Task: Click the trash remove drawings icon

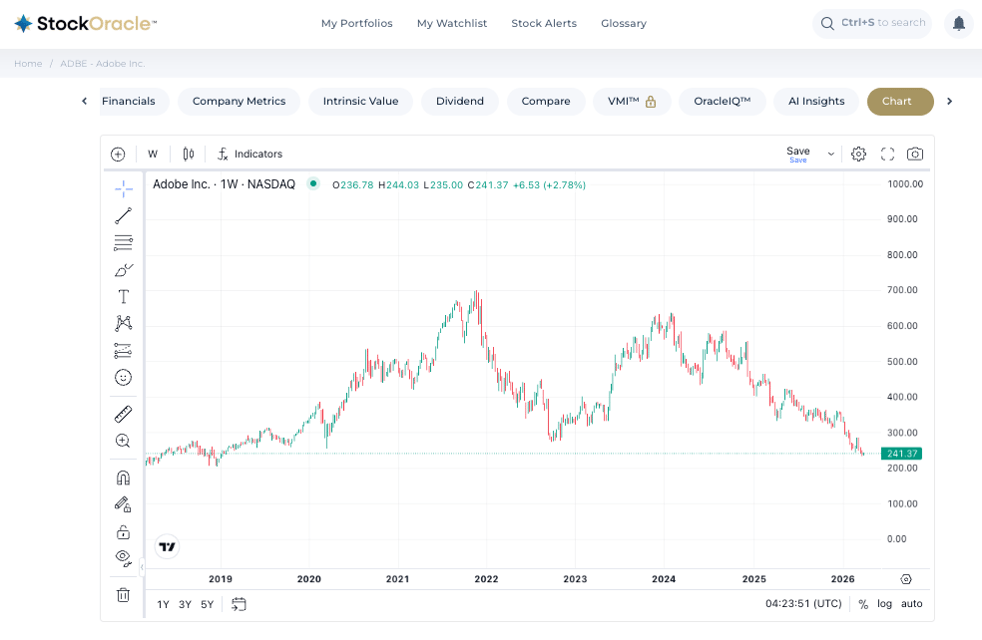Action: [123, 595]
